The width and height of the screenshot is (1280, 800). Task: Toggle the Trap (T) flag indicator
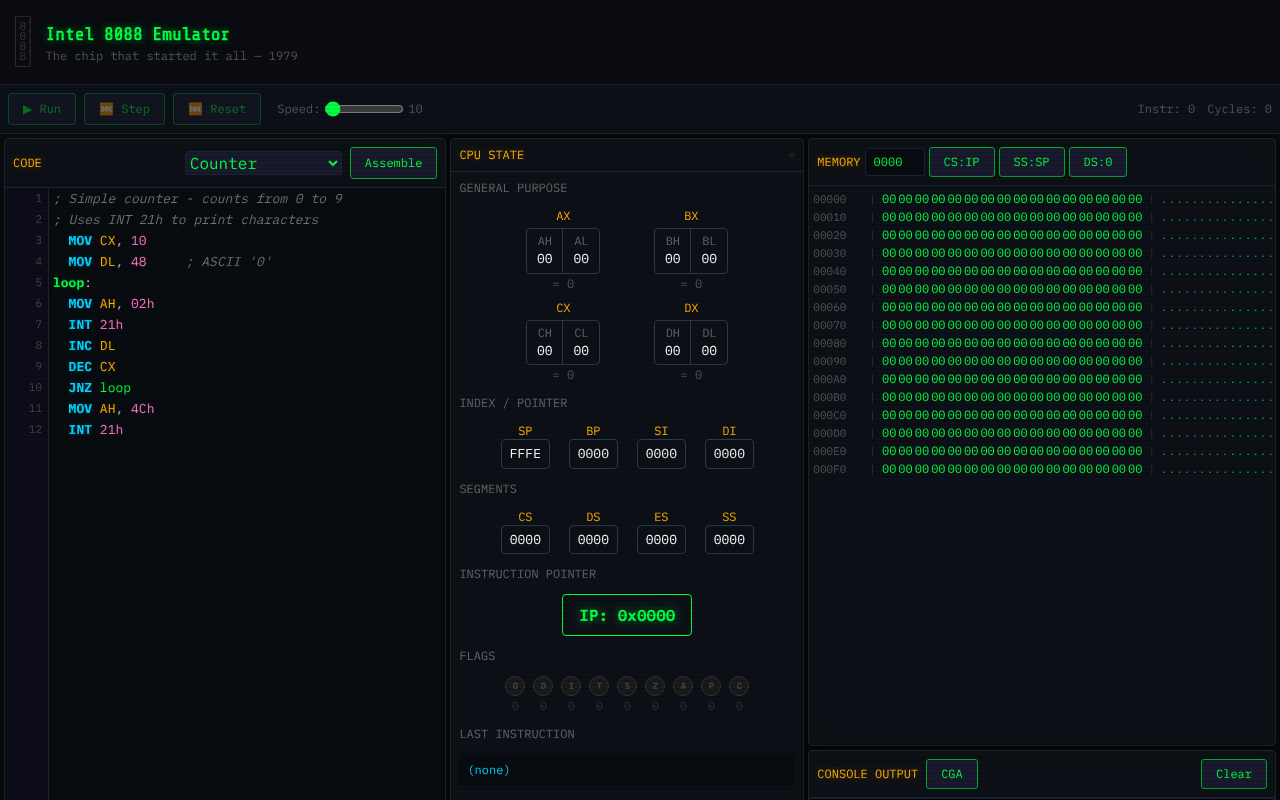[x=599, y=686]
